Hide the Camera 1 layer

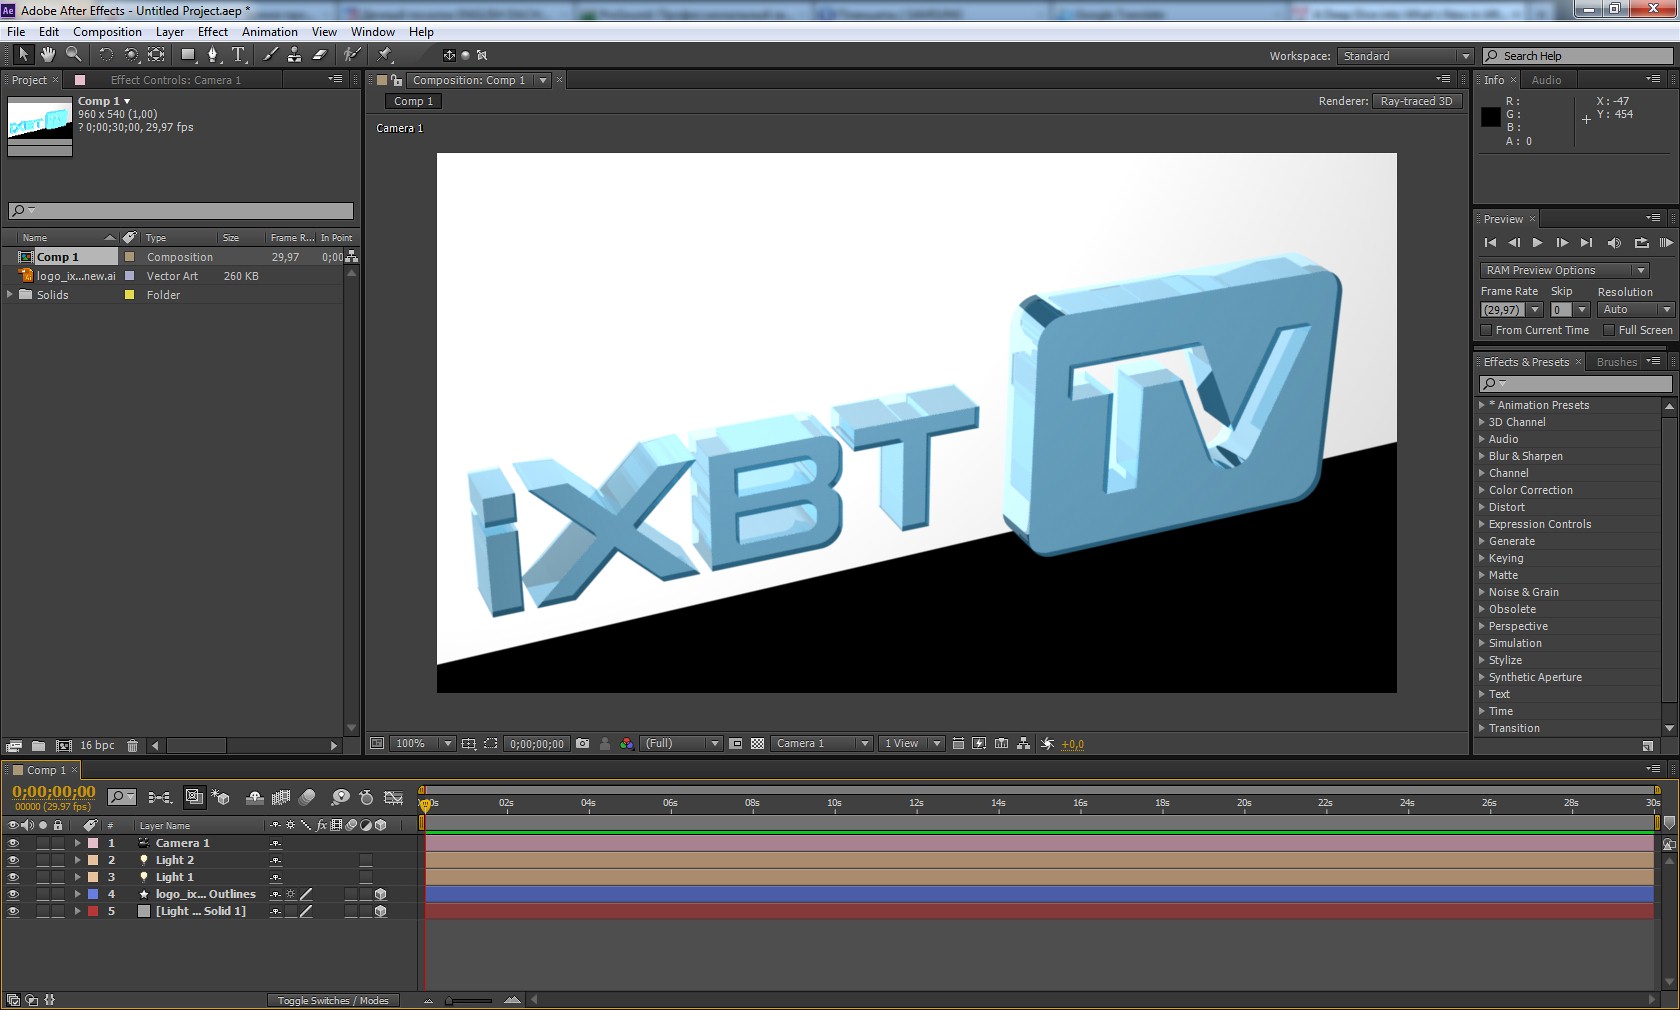(13, 843)
